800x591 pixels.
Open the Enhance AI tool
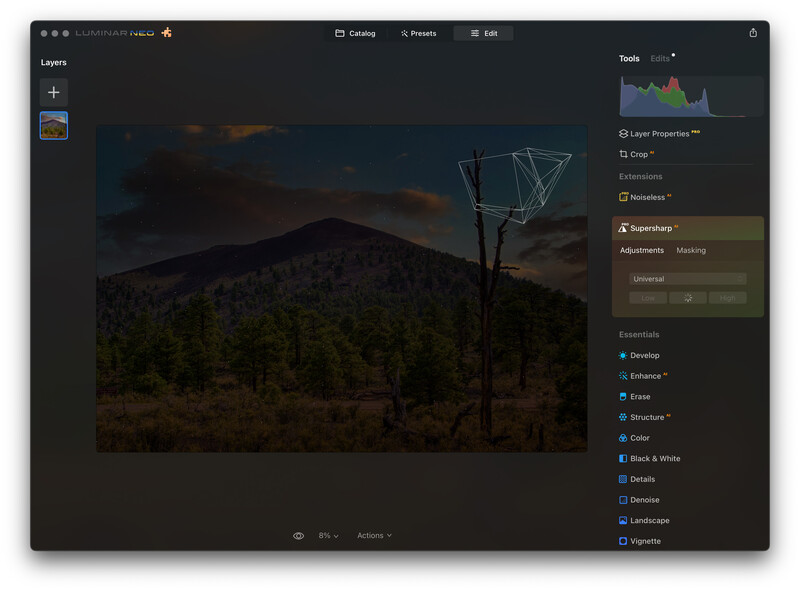[x=643, y=376]
